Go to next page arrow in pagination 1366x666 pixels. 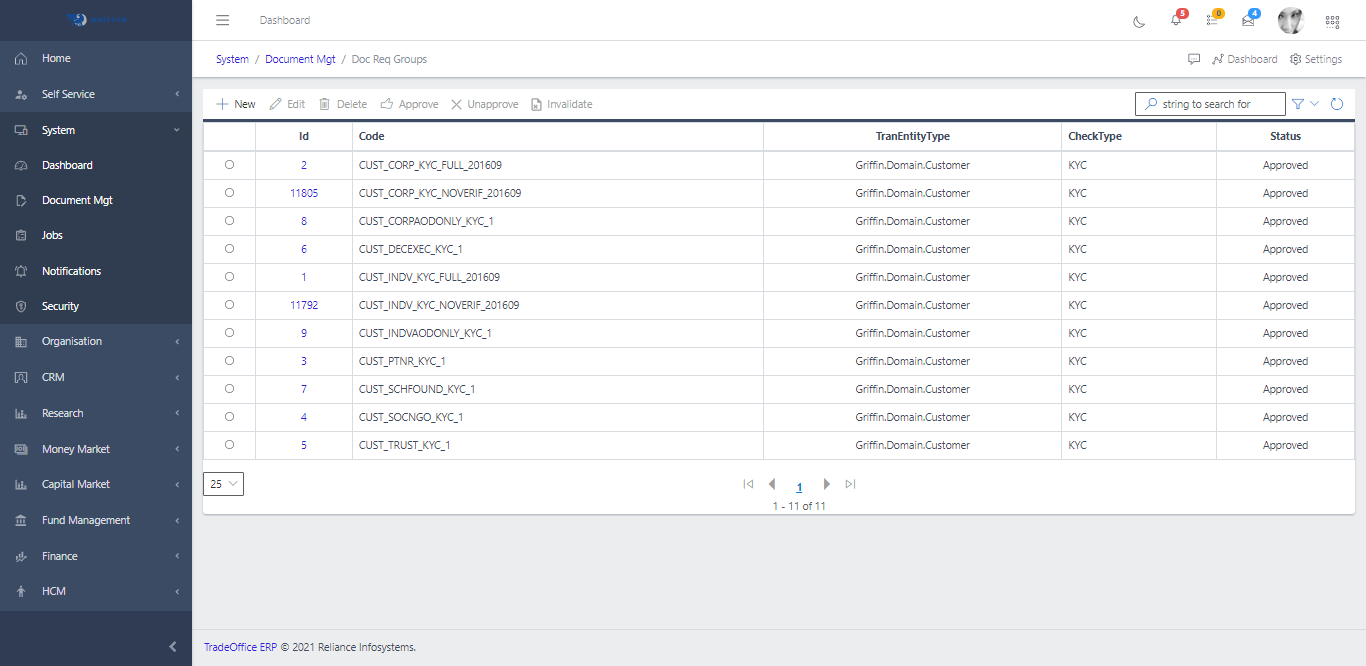click(827, 484)
